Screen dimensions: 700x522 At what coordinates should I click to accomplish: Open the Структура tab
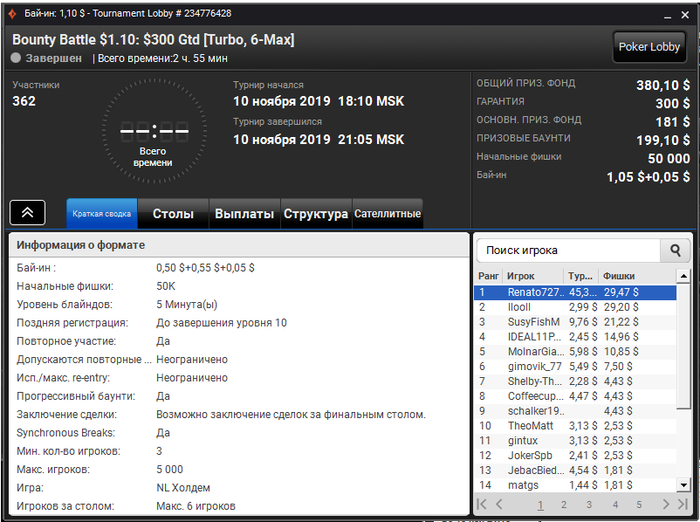pyautogui.click(x=316, y=213)
